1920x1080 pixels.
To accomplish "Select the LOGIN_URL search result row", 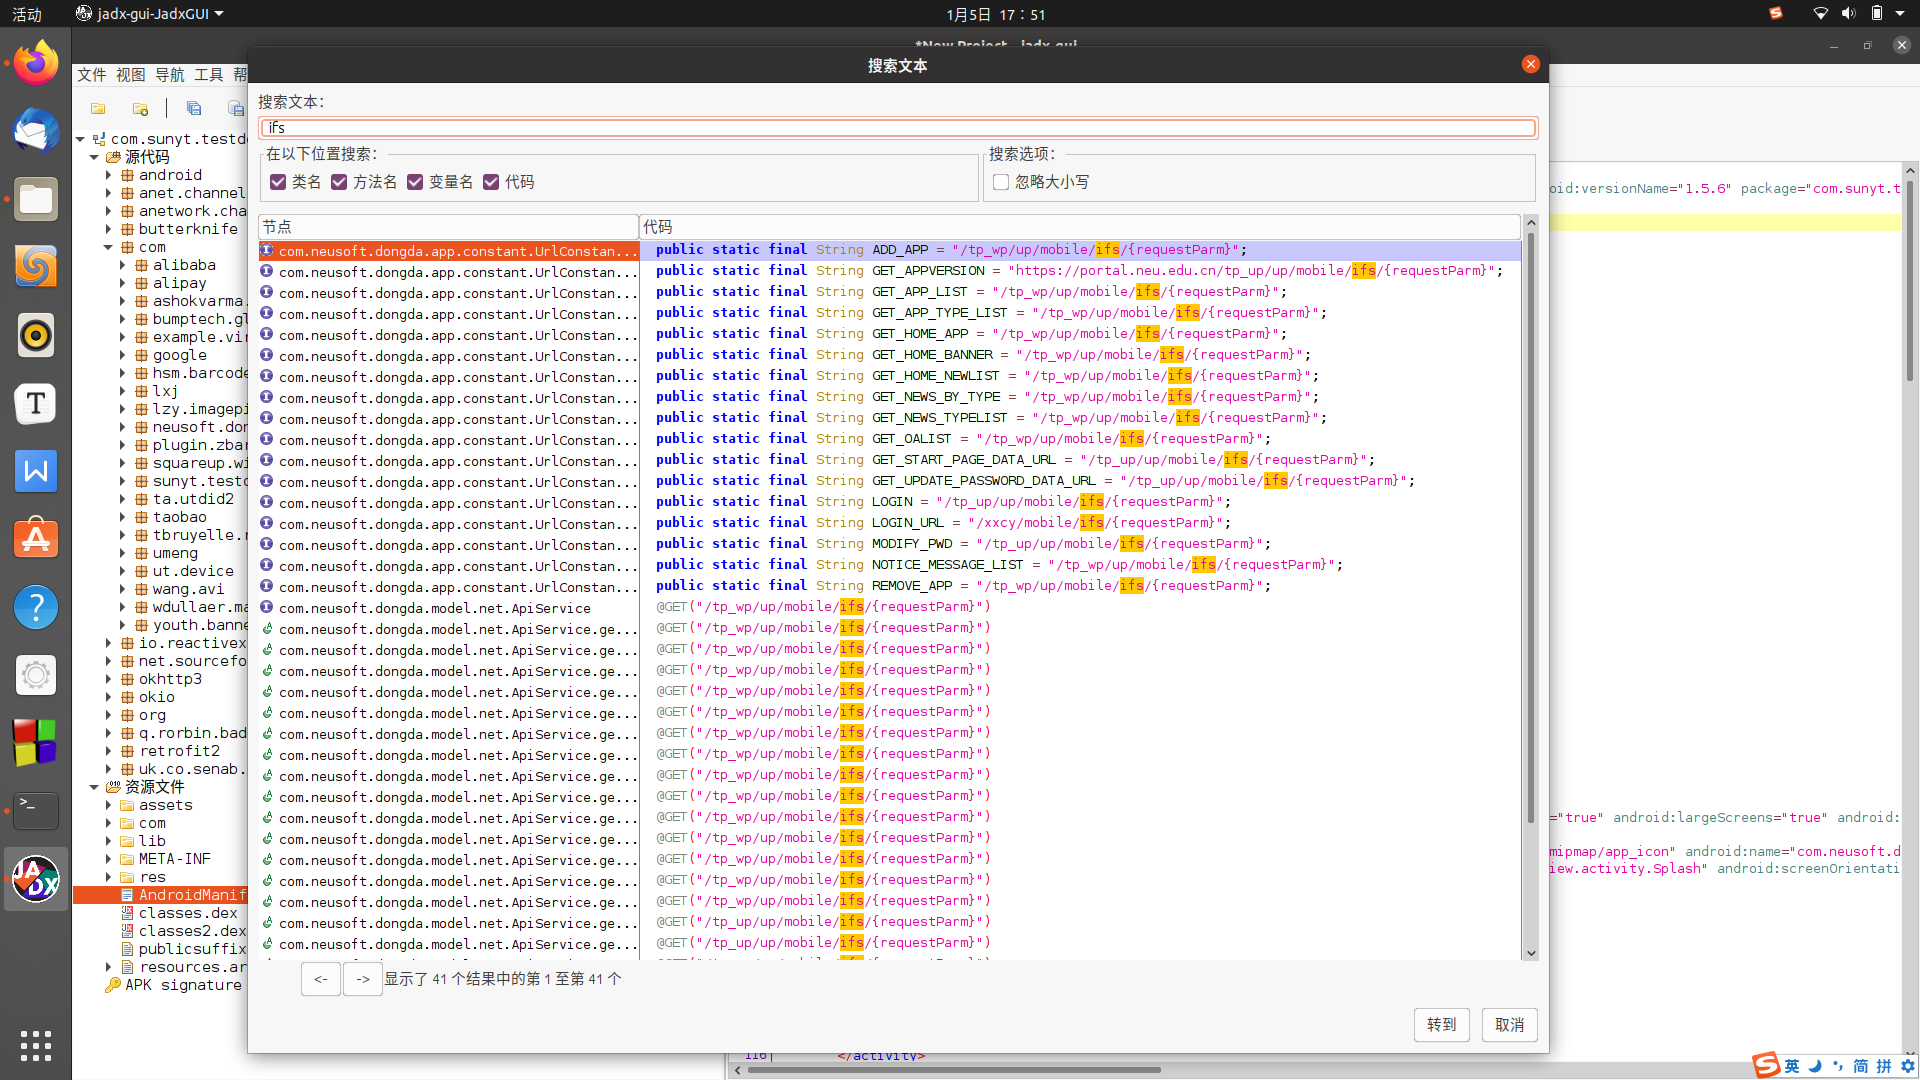I will 890,523.
